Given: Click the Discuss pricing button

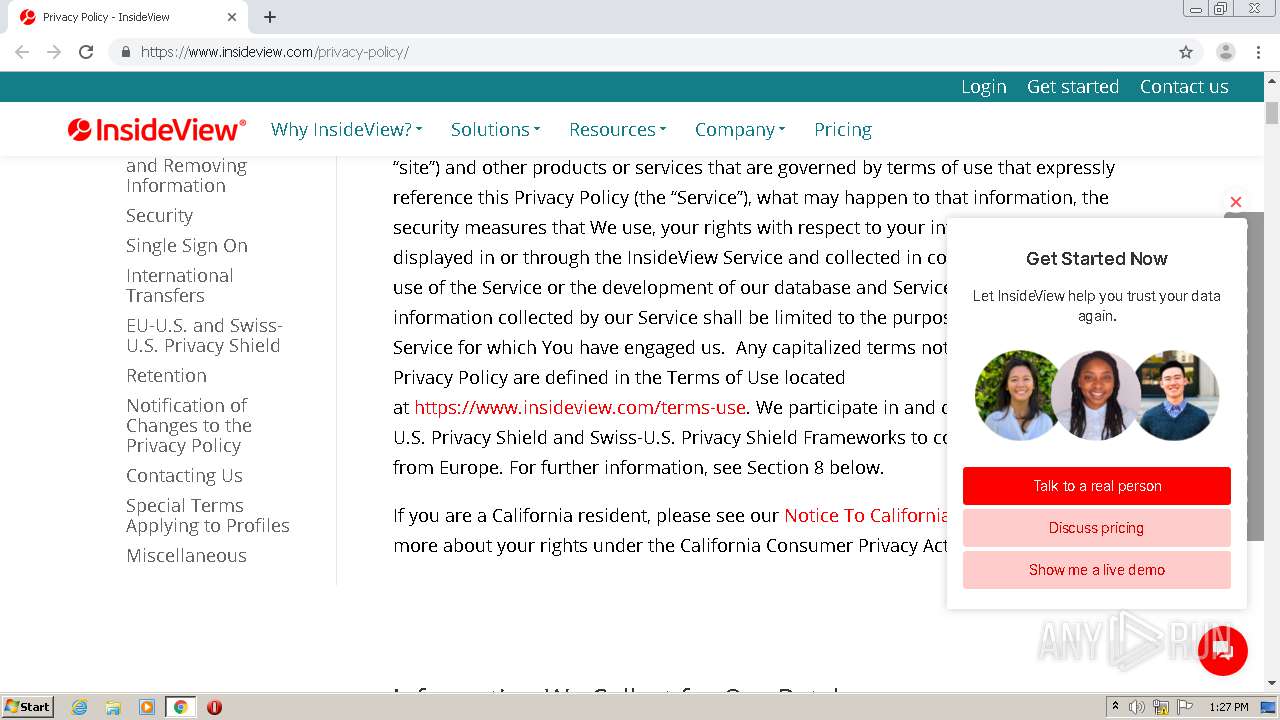Looking at the screenshot, I should (x=1097, y=528).
